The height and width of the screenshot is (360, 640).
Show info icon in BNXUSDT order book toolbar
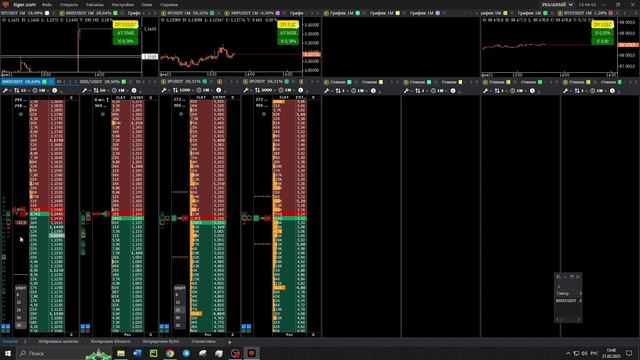(x=54, y=90)
